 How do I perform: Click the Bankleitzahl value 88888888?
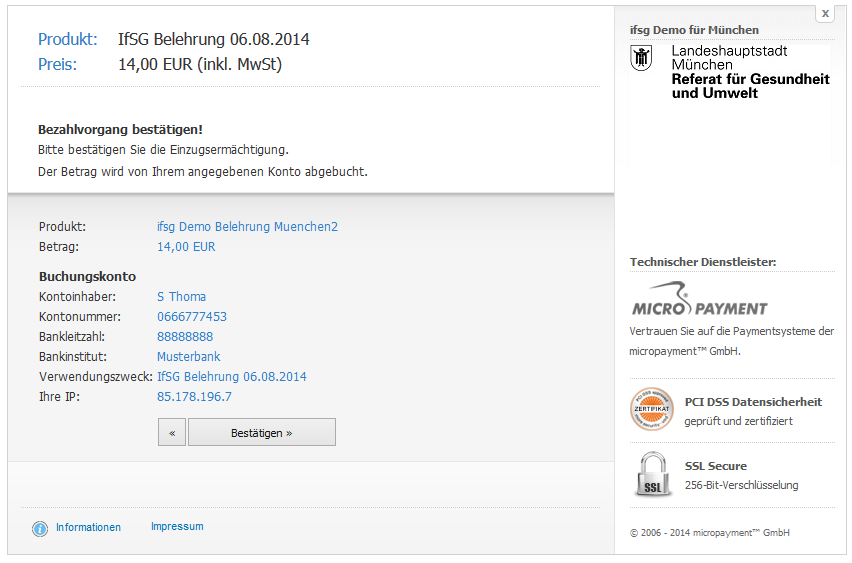[185, 337]
